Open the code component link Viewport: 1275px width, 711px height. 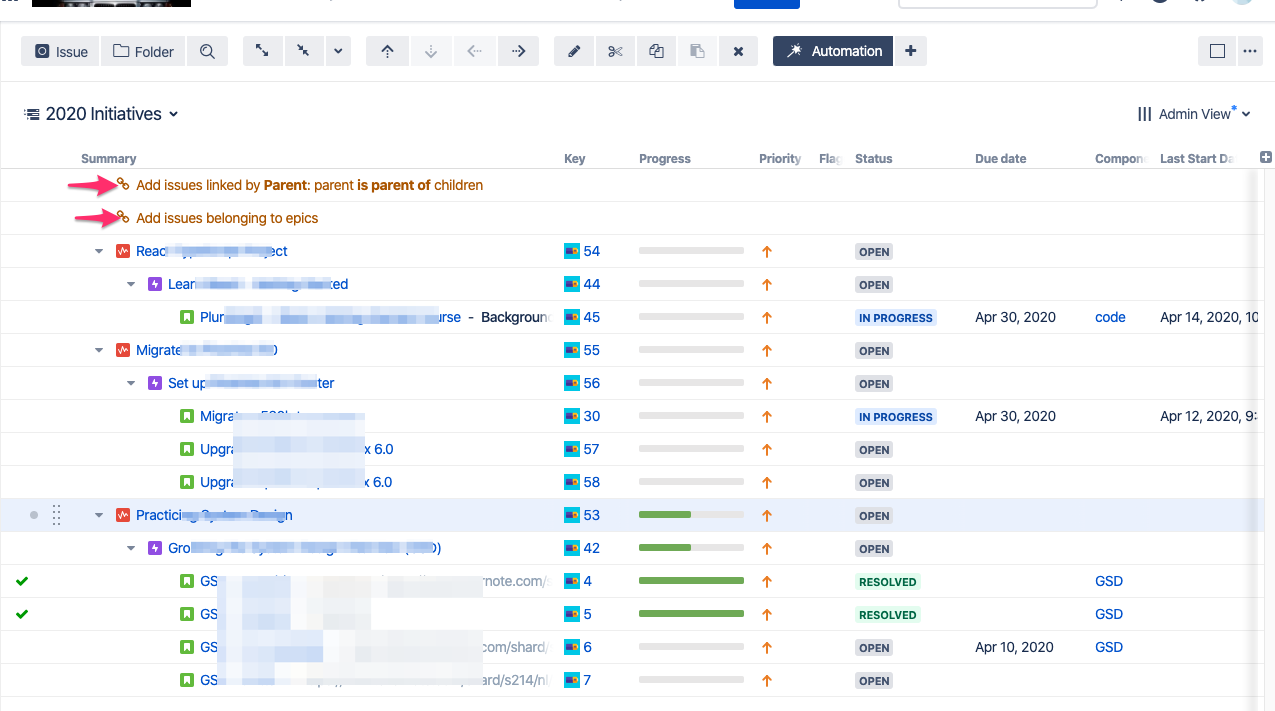[1110, 317]
